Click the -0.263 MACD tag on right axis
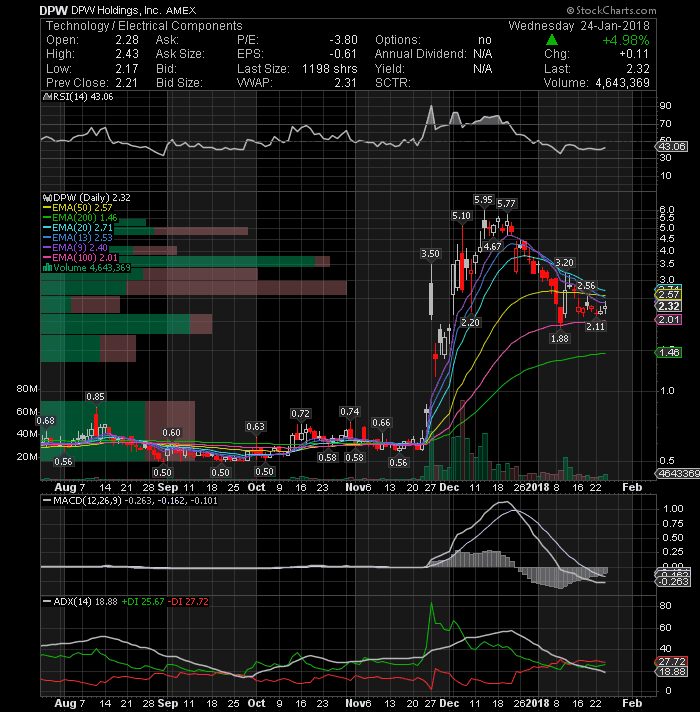 pos(673,582)
